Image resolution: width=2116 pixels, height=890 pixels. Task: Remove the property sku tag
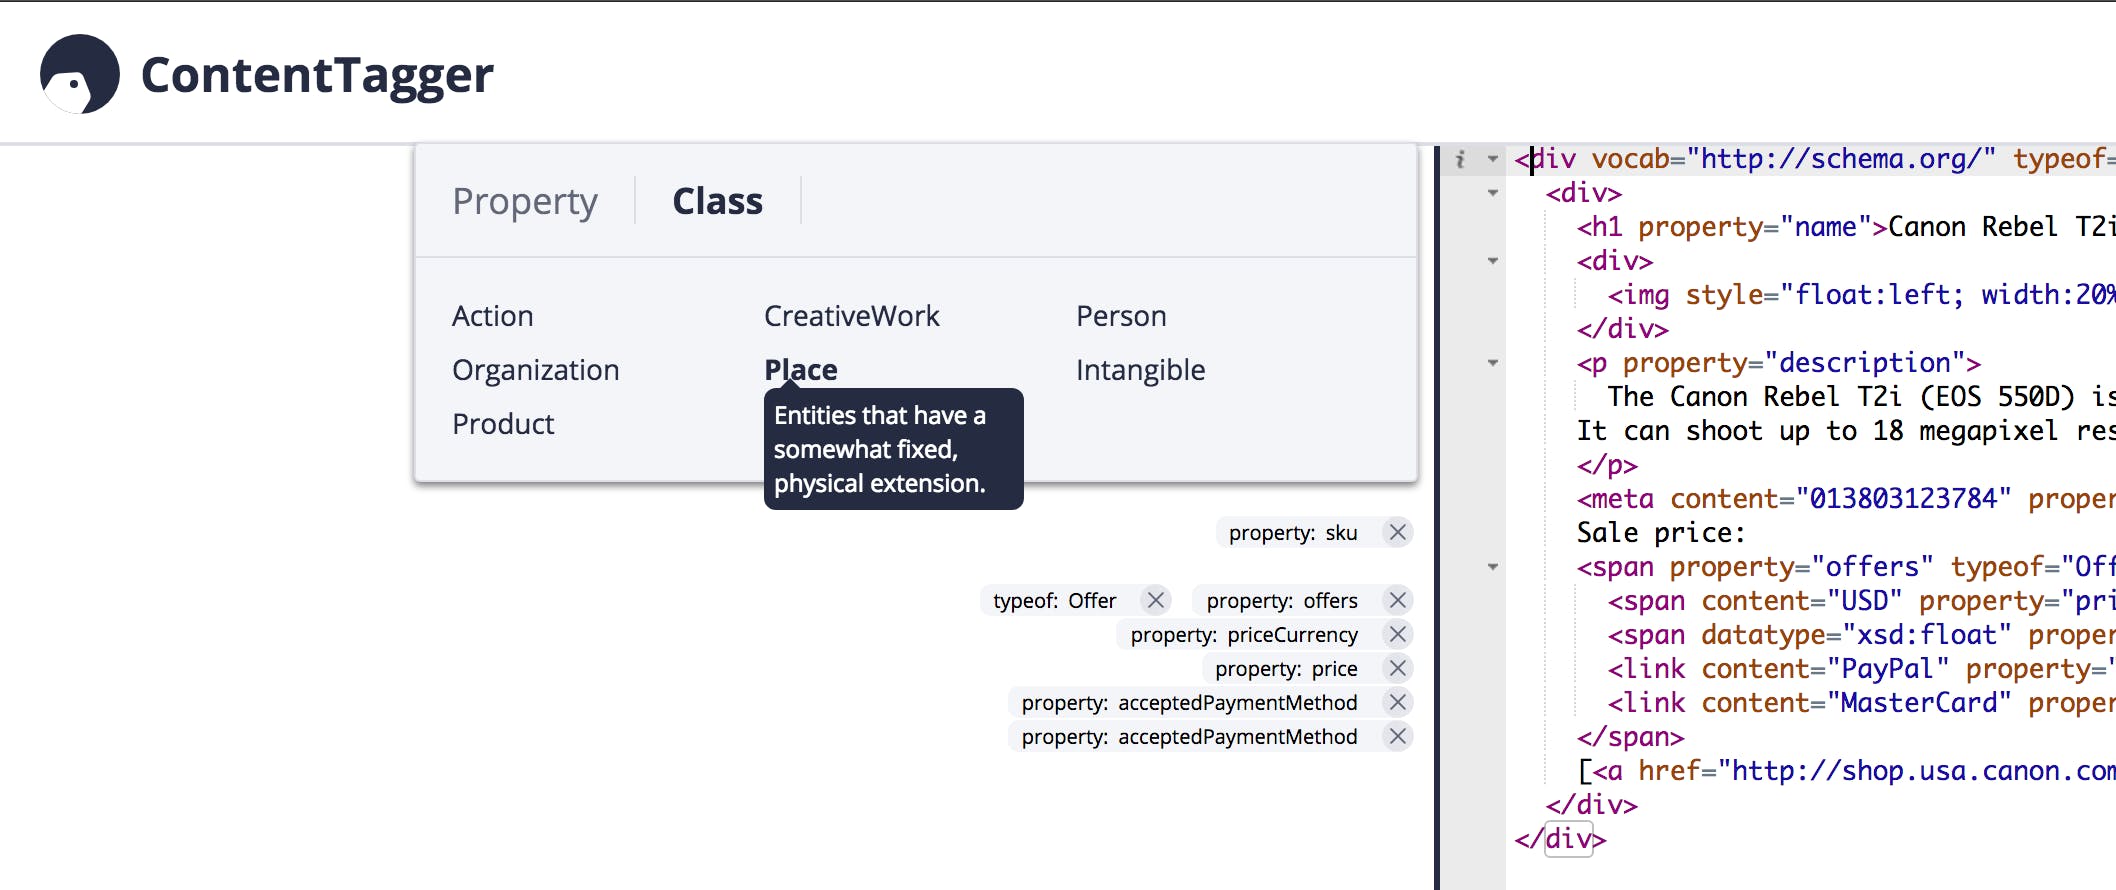(x=1398, y=532)
